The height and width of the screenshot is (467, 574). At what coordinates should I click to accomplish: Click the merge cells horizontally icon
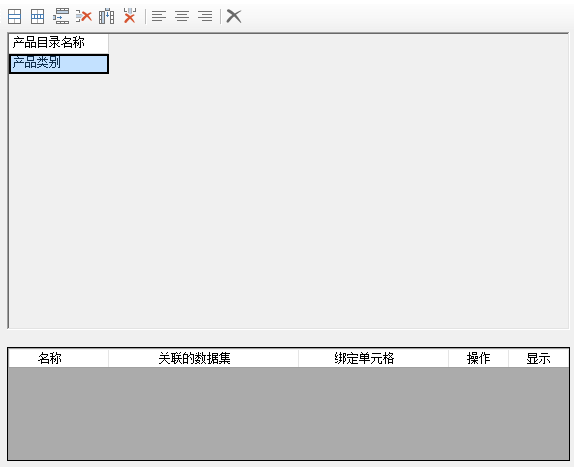tap(15, 16)
